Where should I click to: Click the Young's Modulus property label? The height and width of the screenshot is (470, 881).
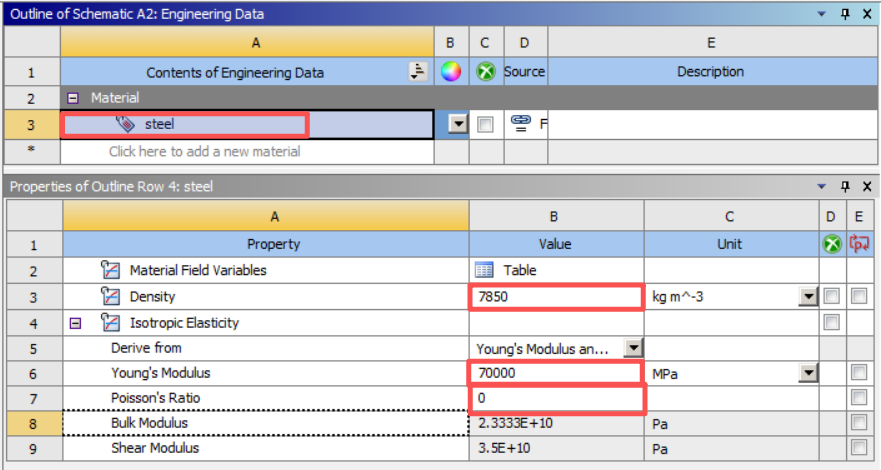pyautogui.click(x=161, y=373)
